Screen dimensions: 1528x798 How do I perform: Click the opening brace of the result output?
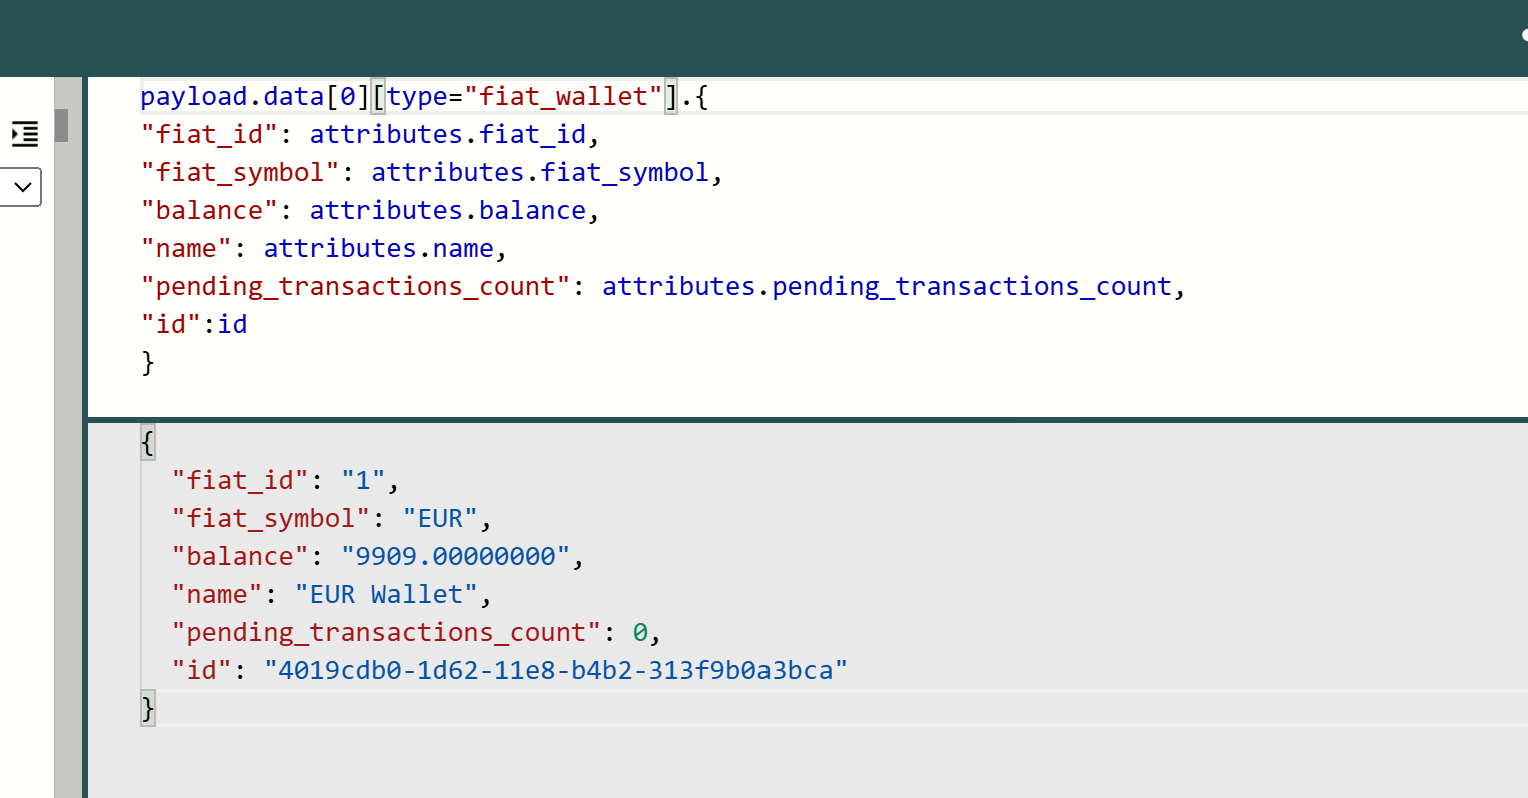point(148,442)
